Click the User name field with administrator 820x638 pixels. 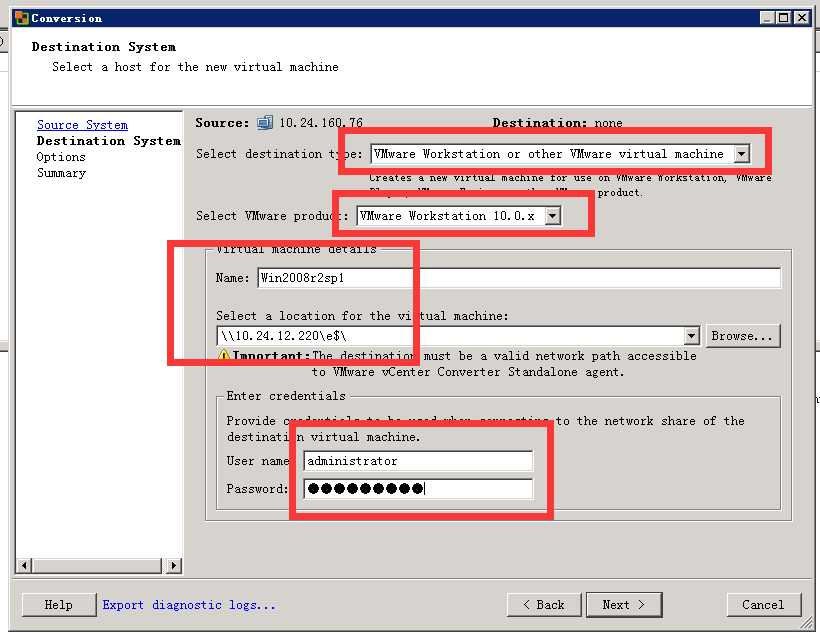pyautogui.click(x=418, y=461)
